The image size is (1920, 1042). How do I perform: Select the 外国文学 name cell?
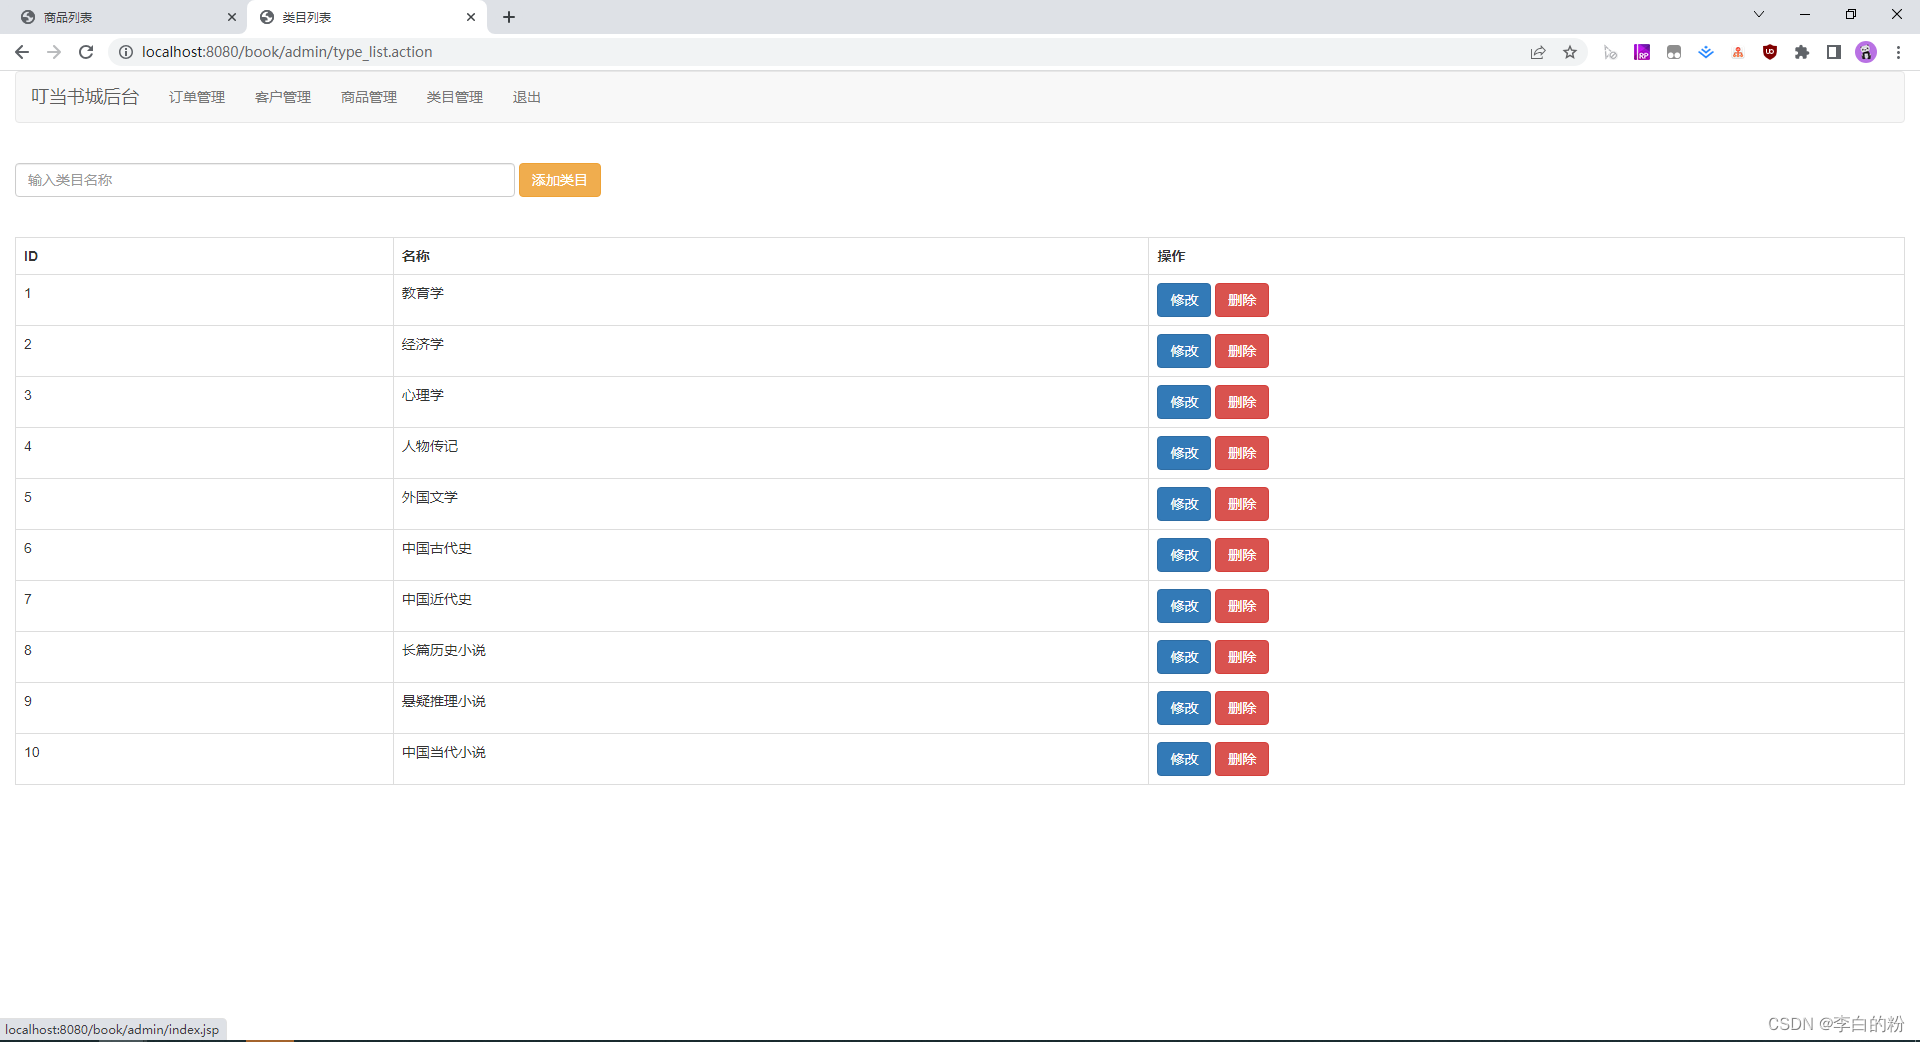point(771,504)
